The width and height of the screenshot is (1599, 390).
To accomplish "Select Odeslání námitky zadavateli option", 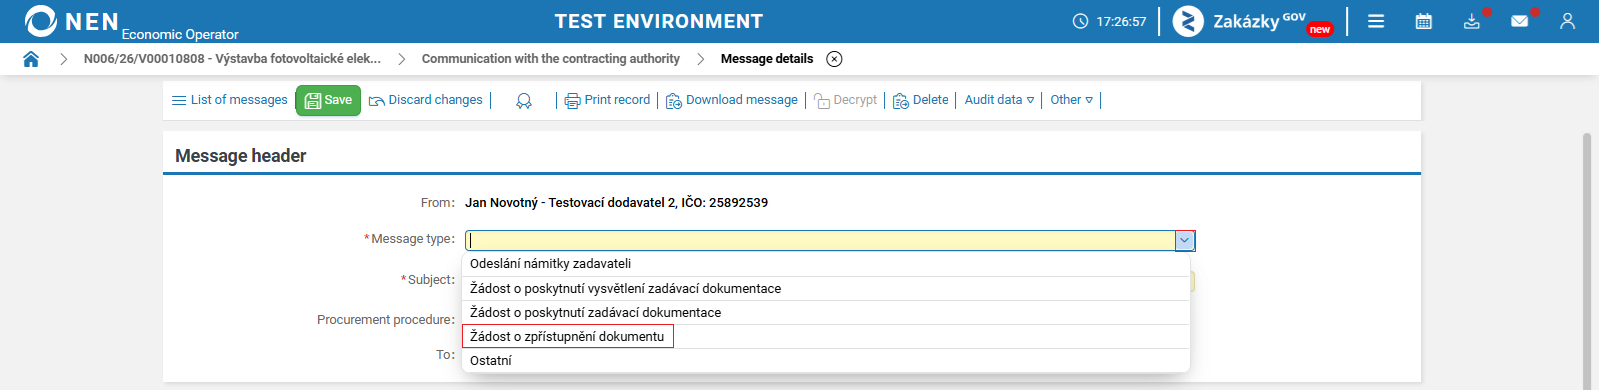I will [826, 264].
